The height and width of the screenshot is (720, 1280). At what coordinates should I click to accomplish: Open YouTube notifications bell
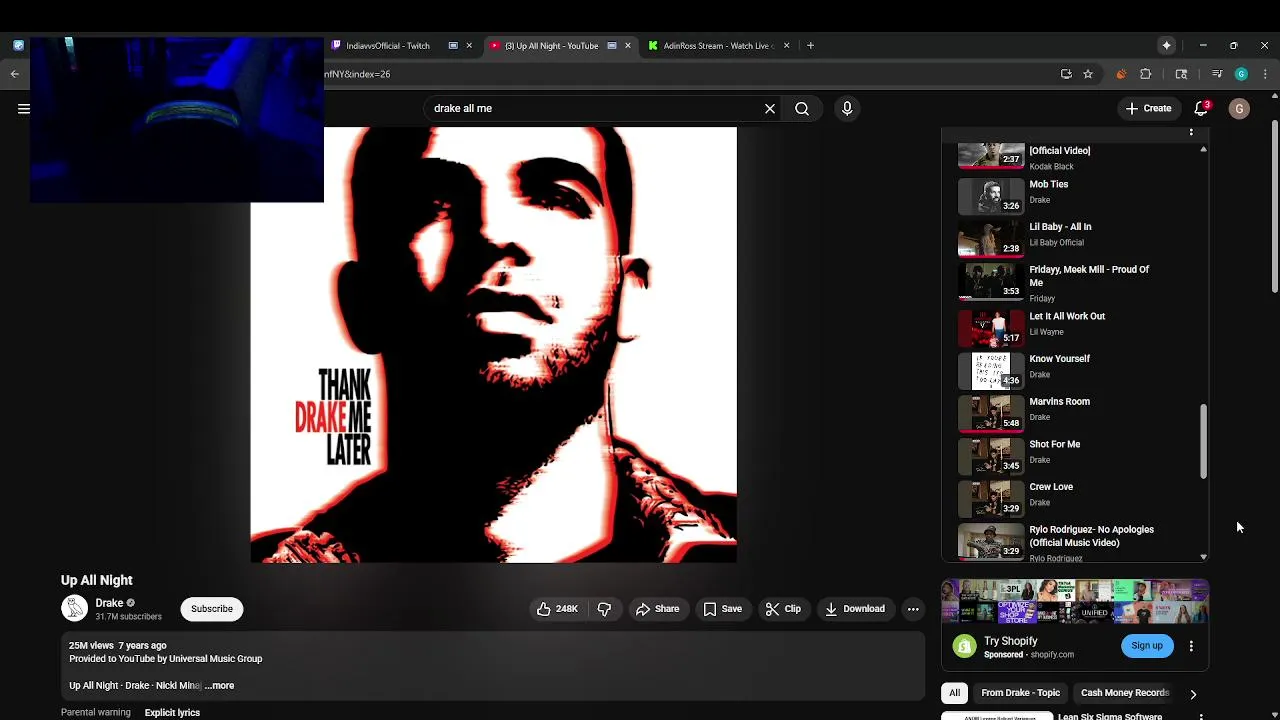click(1201, 109)
